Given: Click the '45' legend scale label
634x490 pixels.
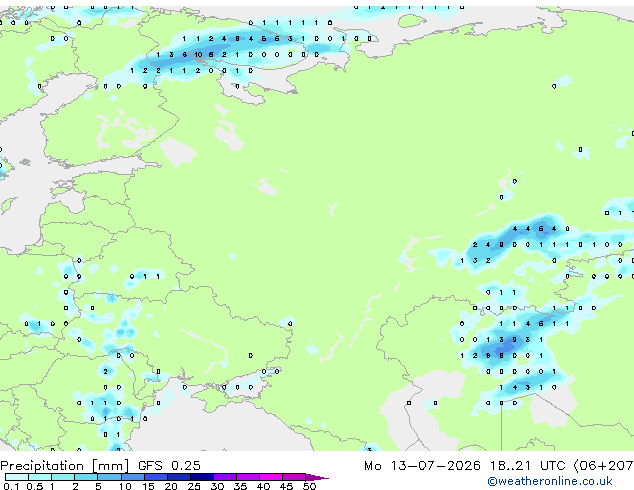Looking at the screenshot, I should (x=286, y=486).
